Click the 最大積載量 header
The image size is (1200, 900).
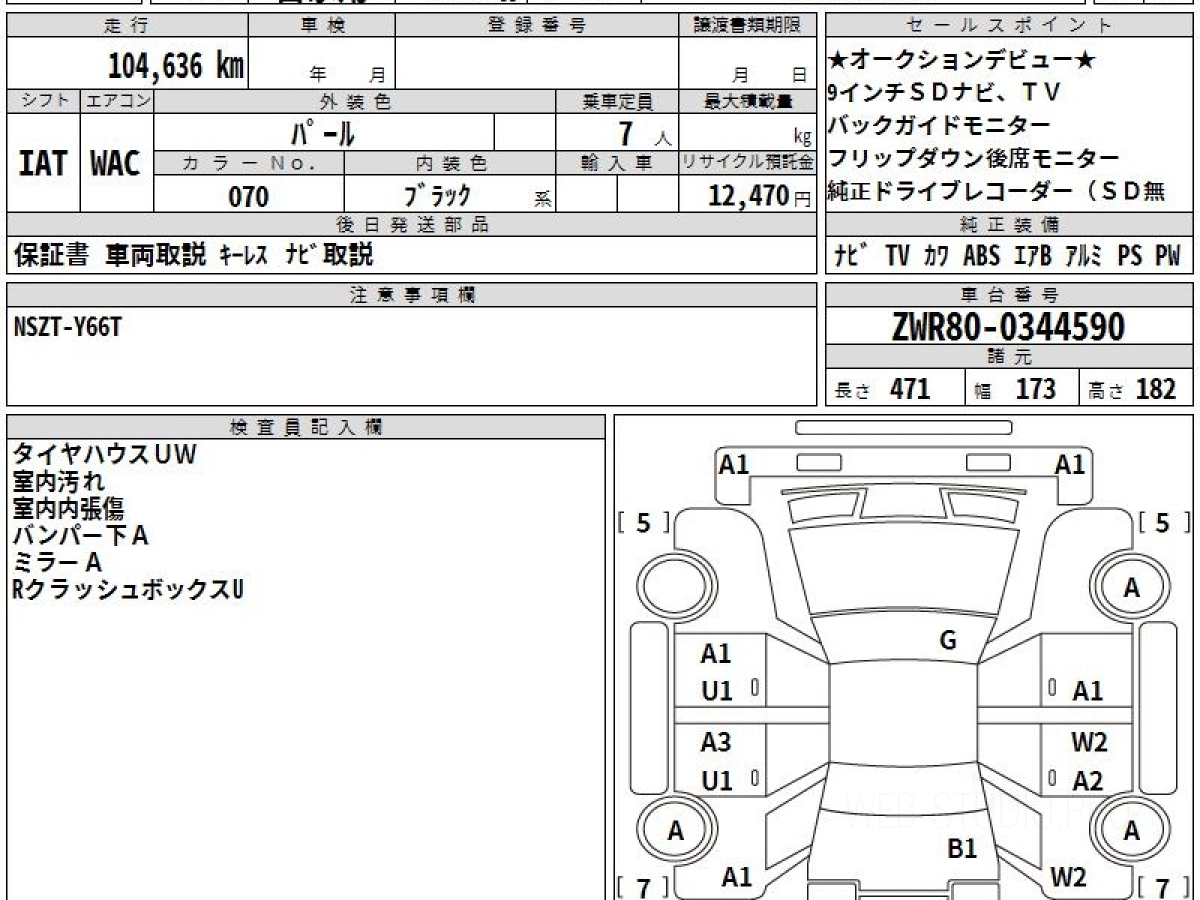[747, 101]
